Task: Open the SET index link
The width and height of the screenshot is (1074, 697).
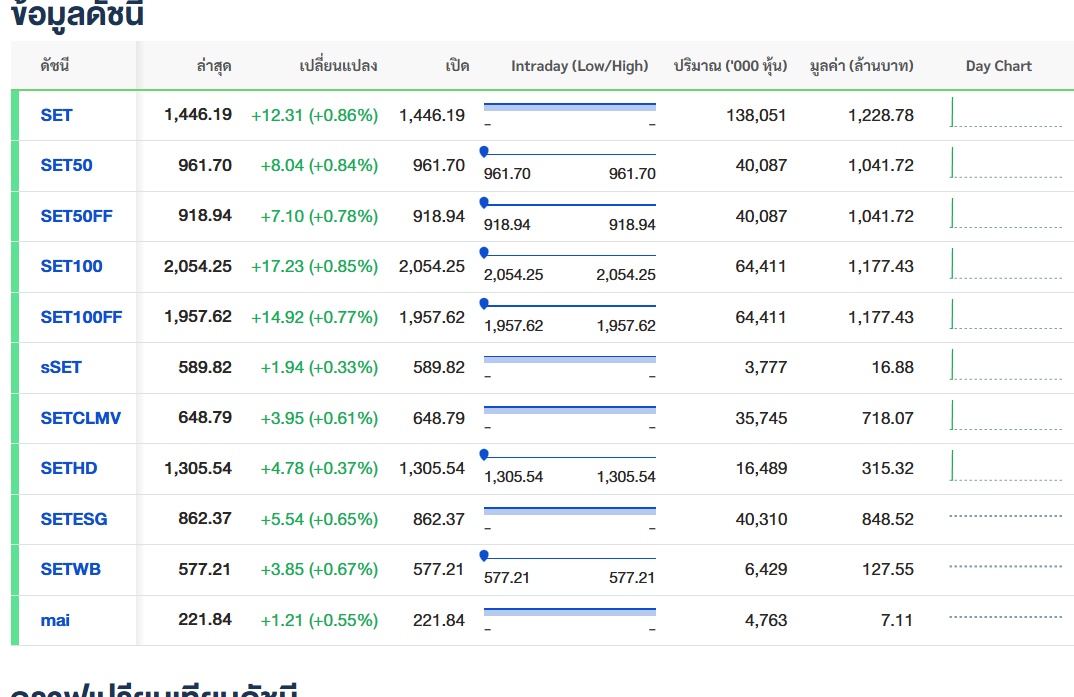Action: click(56, 115)
